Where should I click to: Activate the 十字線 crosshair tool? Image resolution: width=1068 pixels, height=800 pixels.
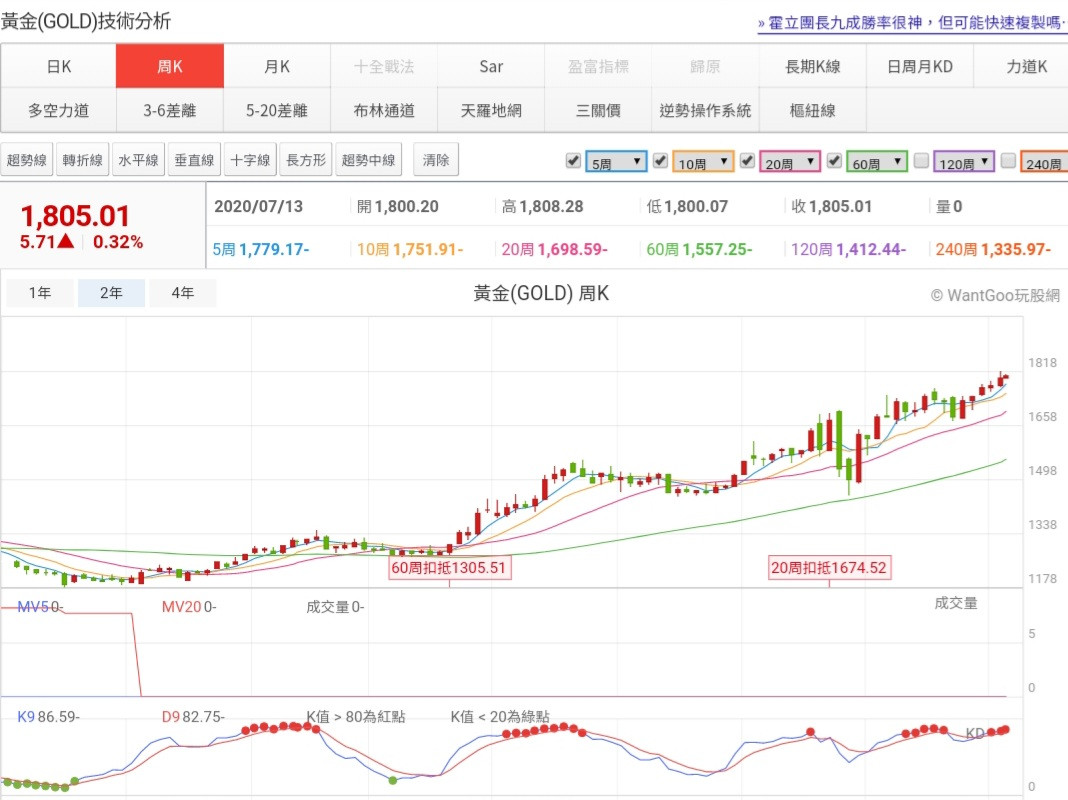pyautogui.click(x=250, y=160)
